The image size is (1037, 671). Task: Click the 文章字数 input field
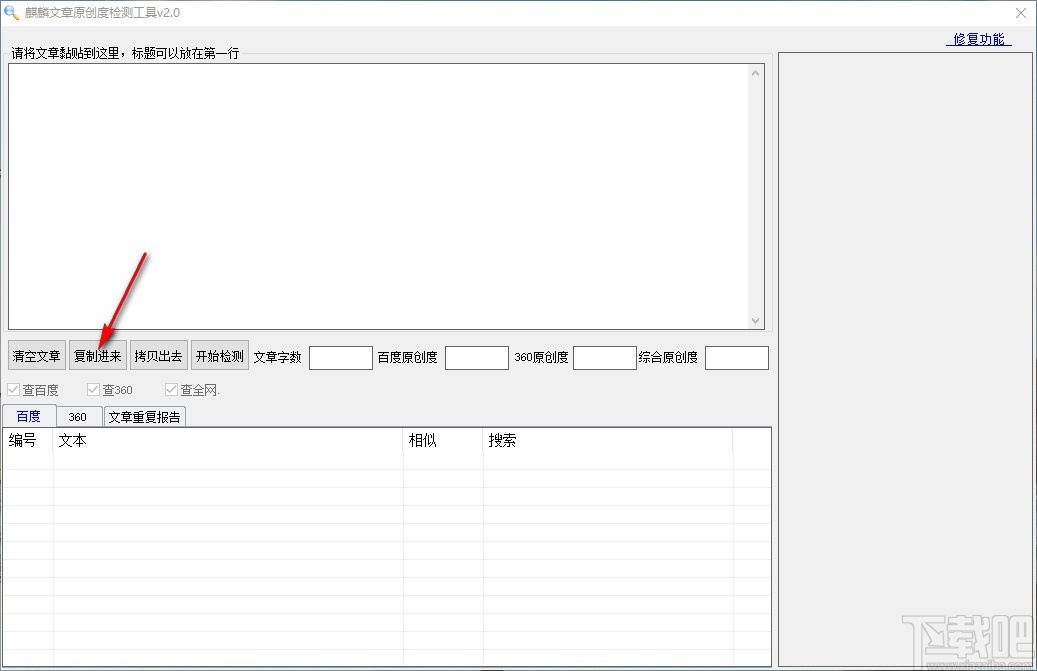click(341, 358)
